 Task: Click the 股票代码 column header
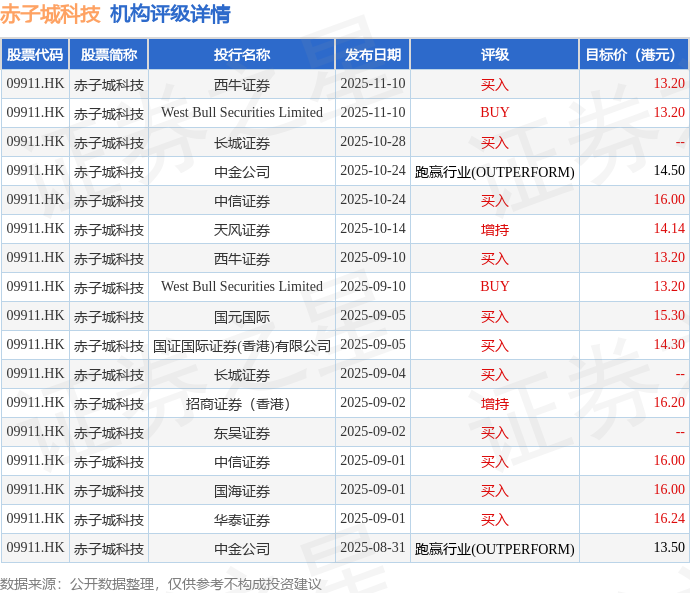(x=35, y=55)
